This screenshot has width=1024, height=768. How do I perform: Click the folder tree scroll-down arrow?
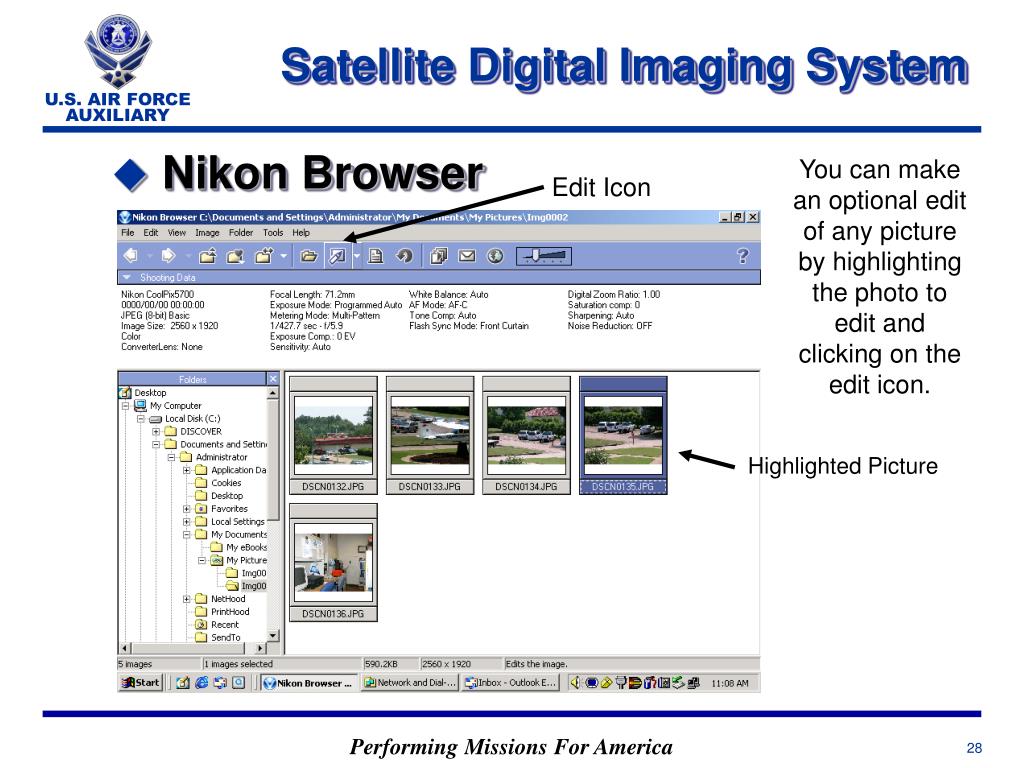(x=273, y=635)
